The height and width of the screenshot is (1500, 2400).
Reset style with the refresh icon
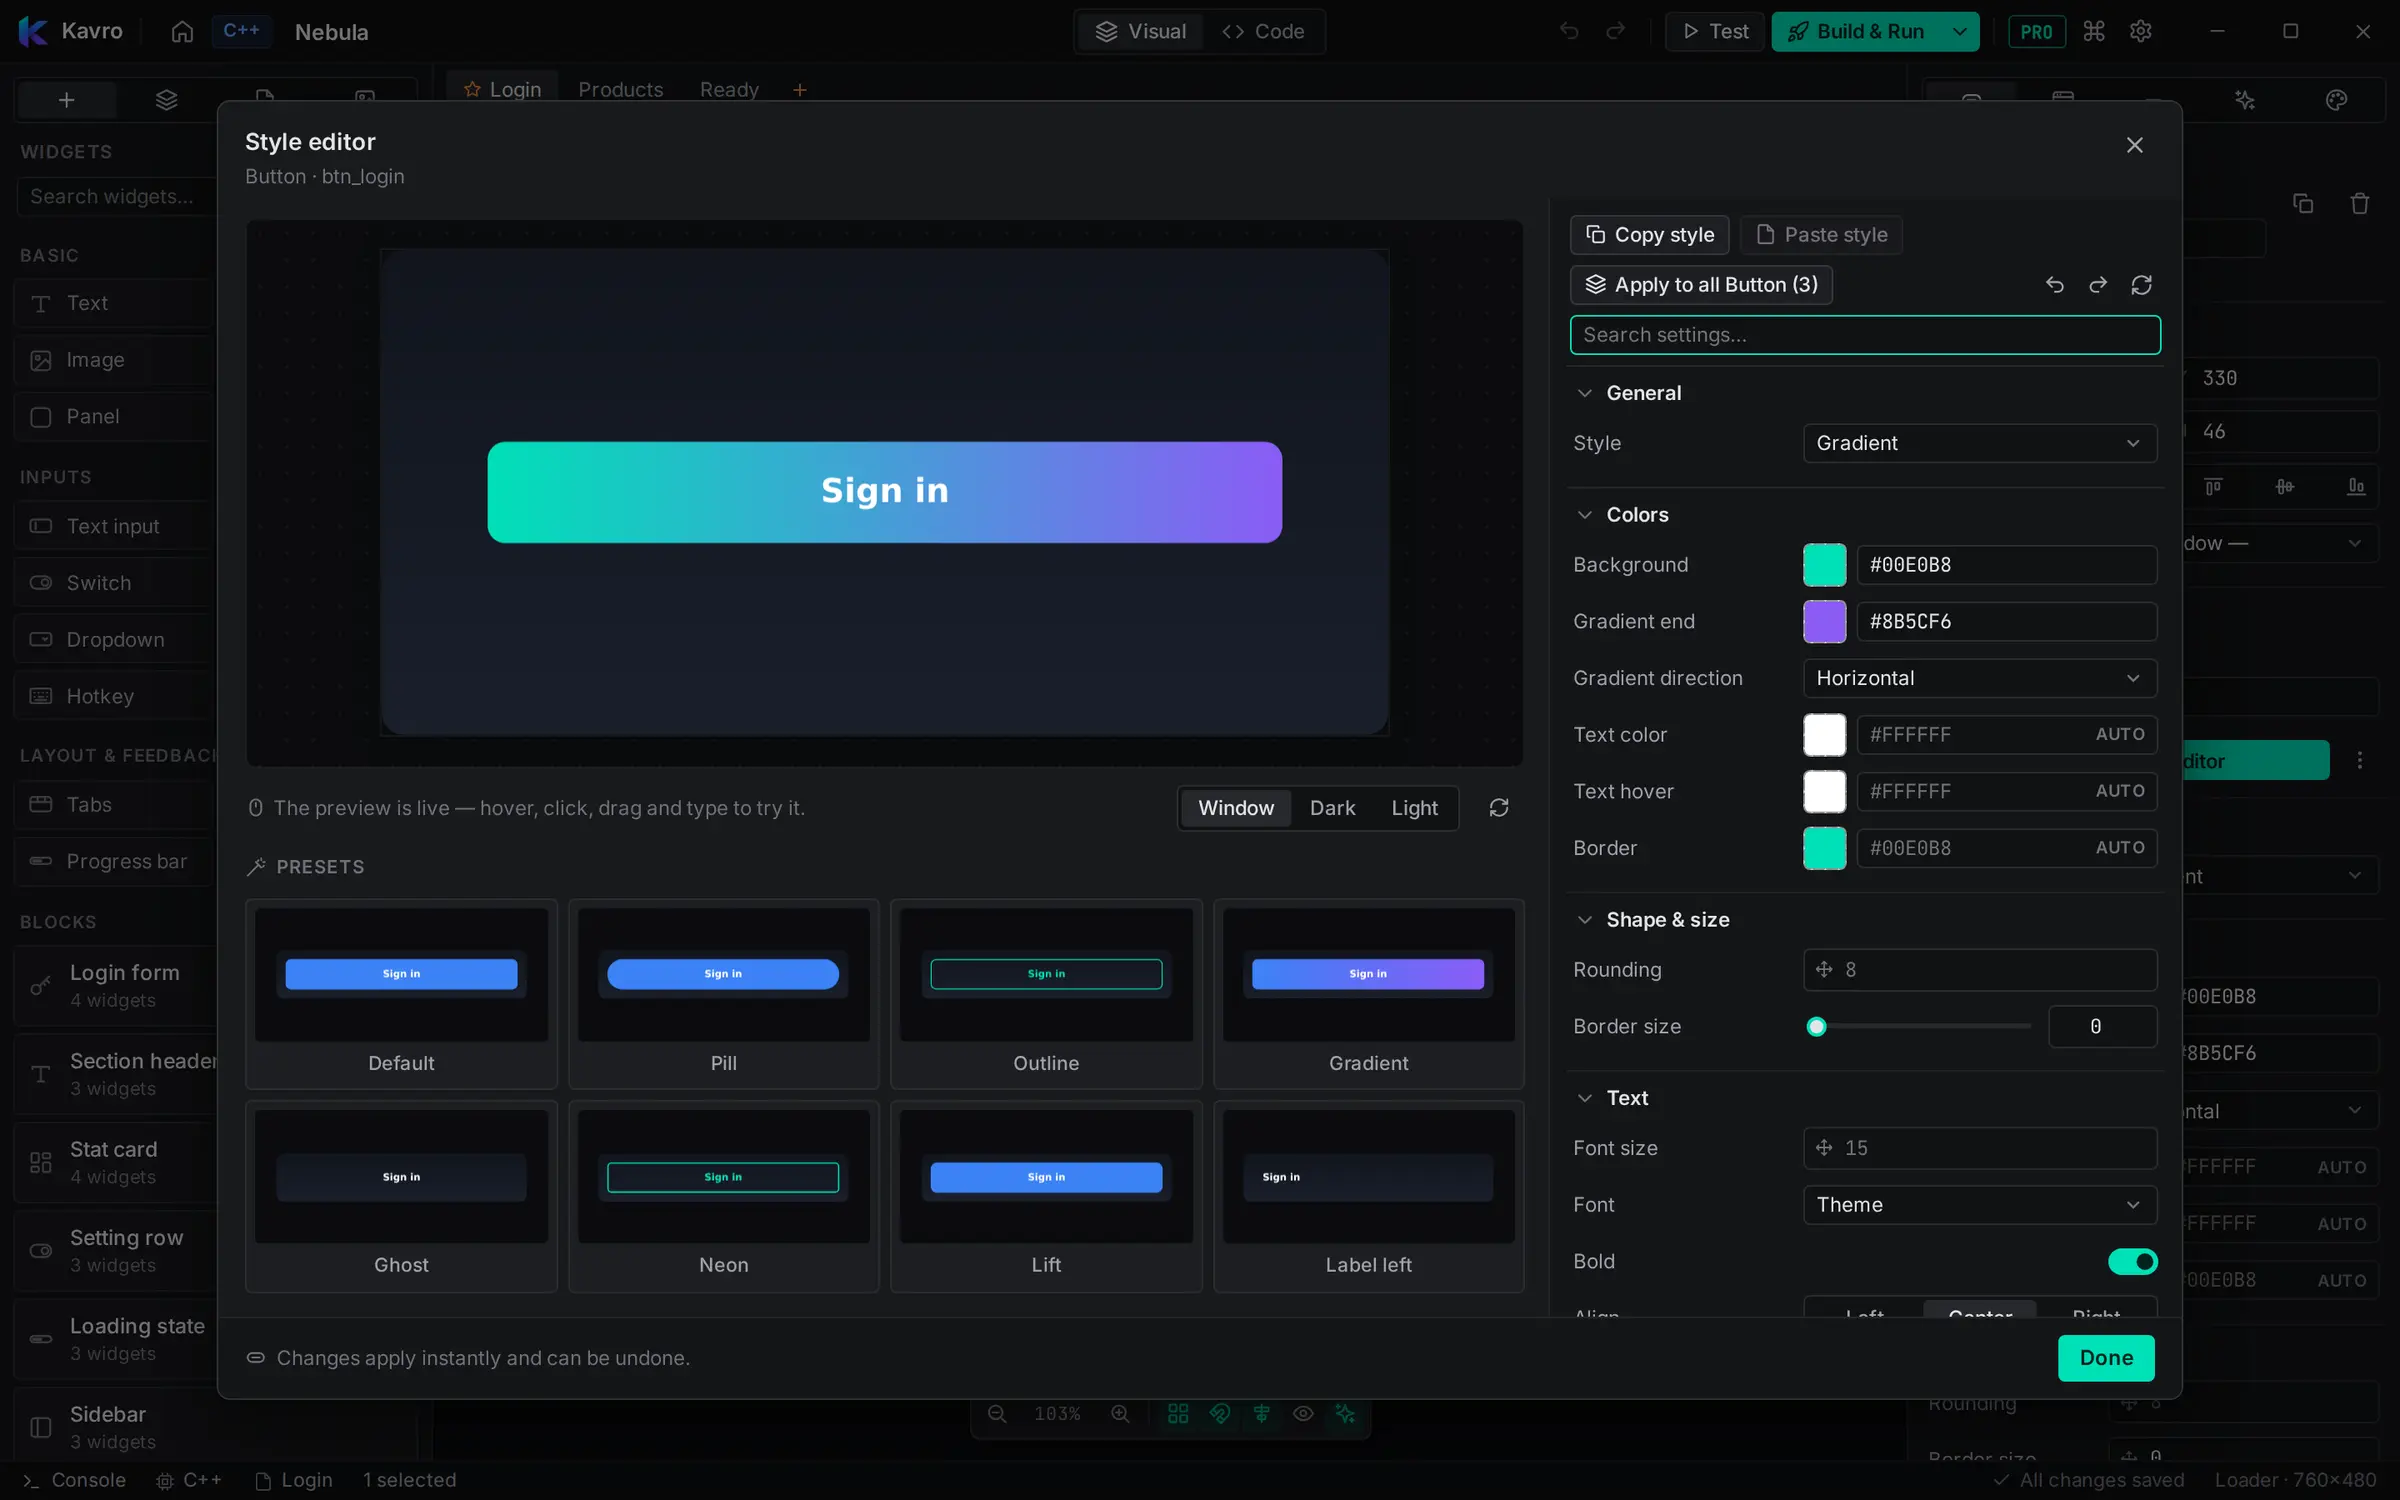(2141, 285)
